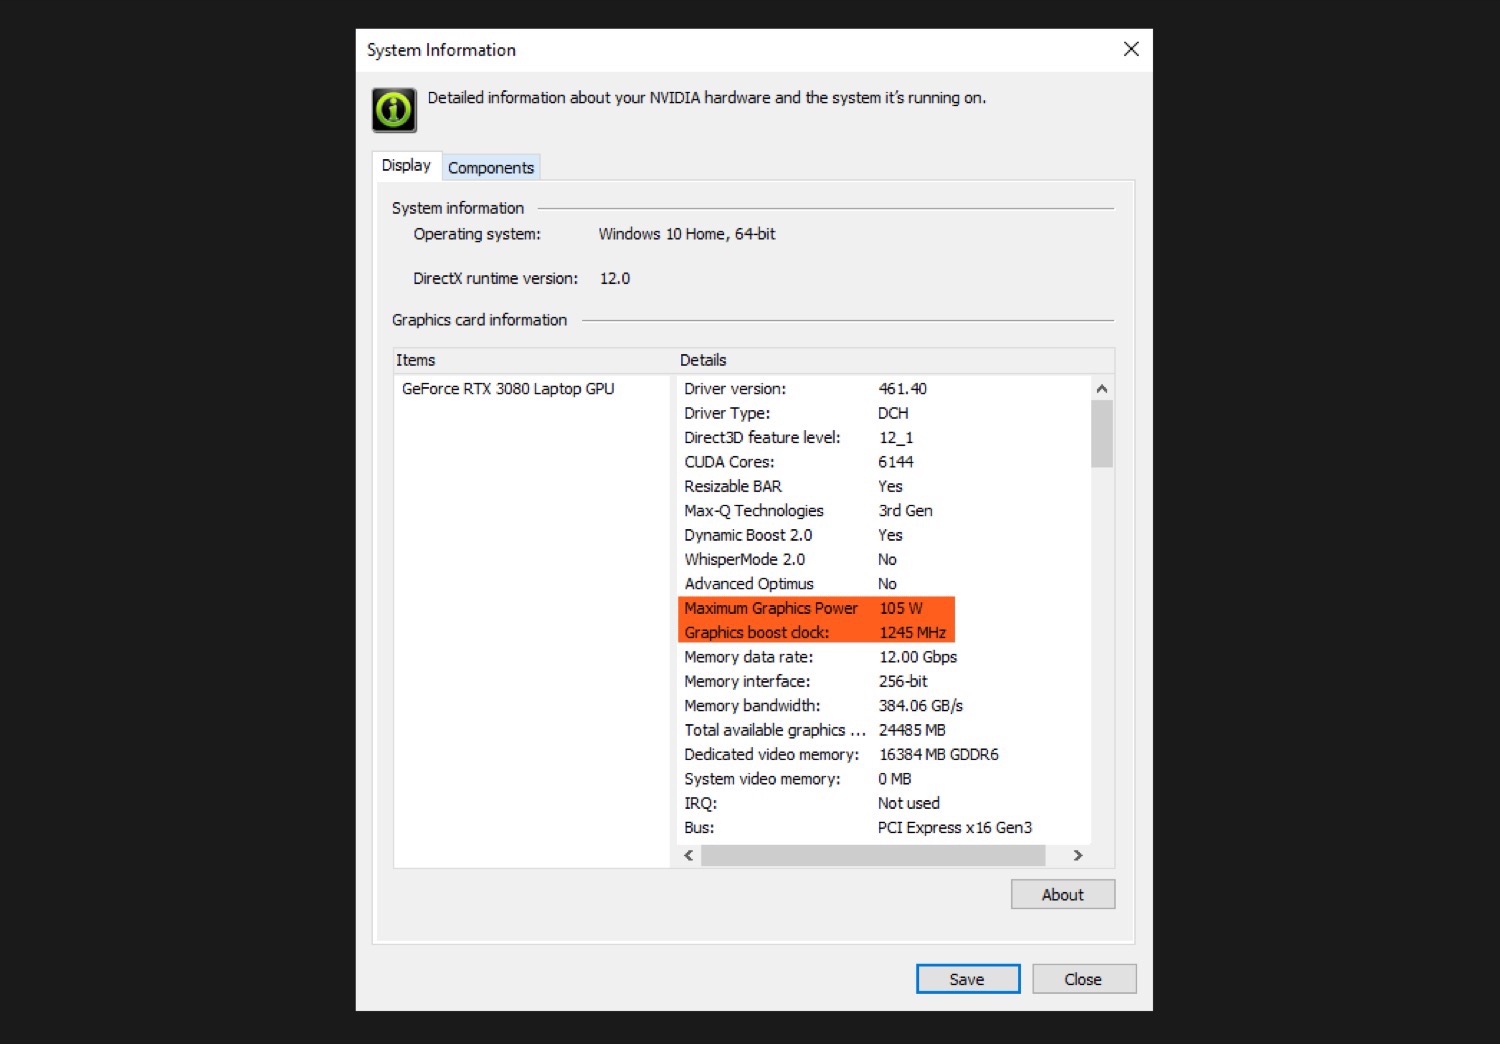The height and width of the screenshot is (1044, 1500).
Task: Select the CUDA Cores row label
Action: [x=729, y=462]
